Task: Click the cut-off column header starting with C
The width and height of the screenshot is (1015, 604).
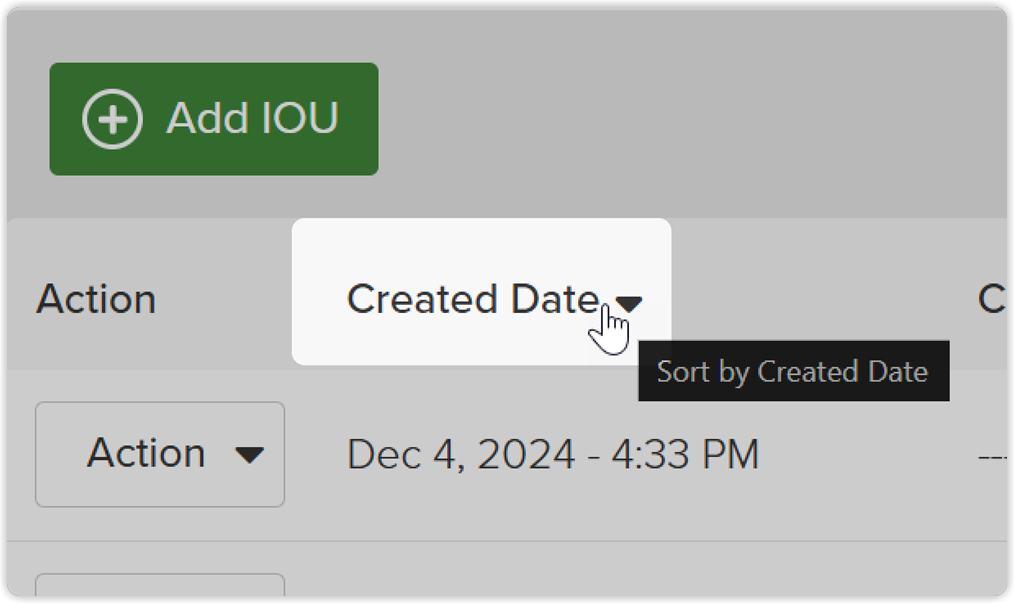Action: 992,299
